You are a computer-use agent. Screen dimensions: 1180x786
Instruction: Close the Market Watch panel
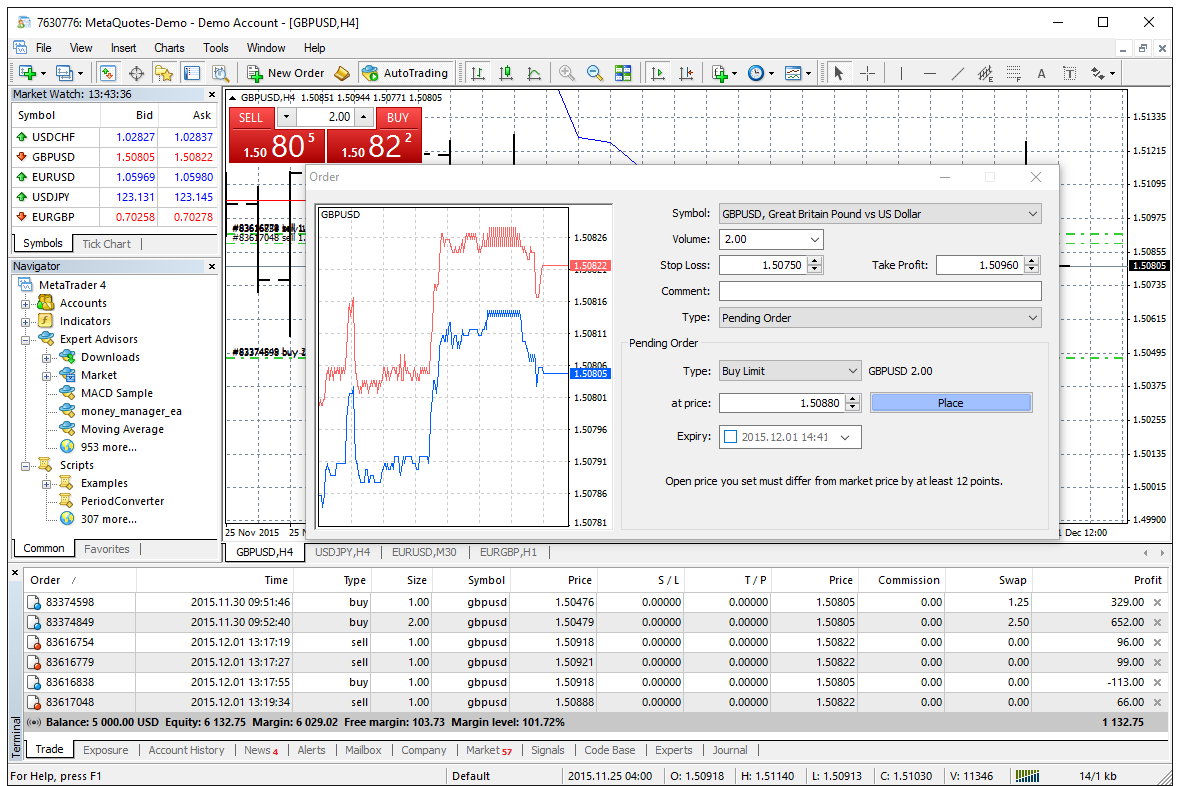click(x=211, y=95)
